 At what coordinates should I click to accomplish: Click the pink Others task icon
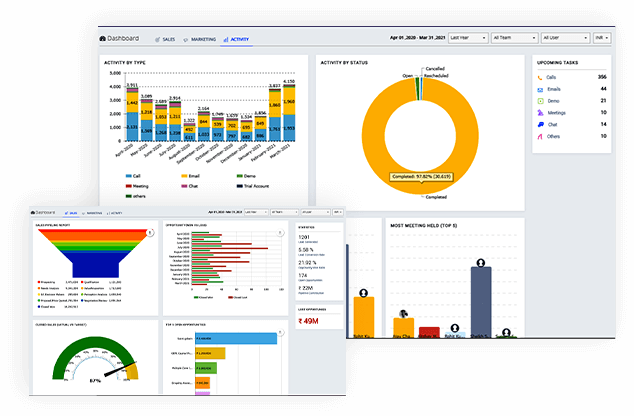540,137
